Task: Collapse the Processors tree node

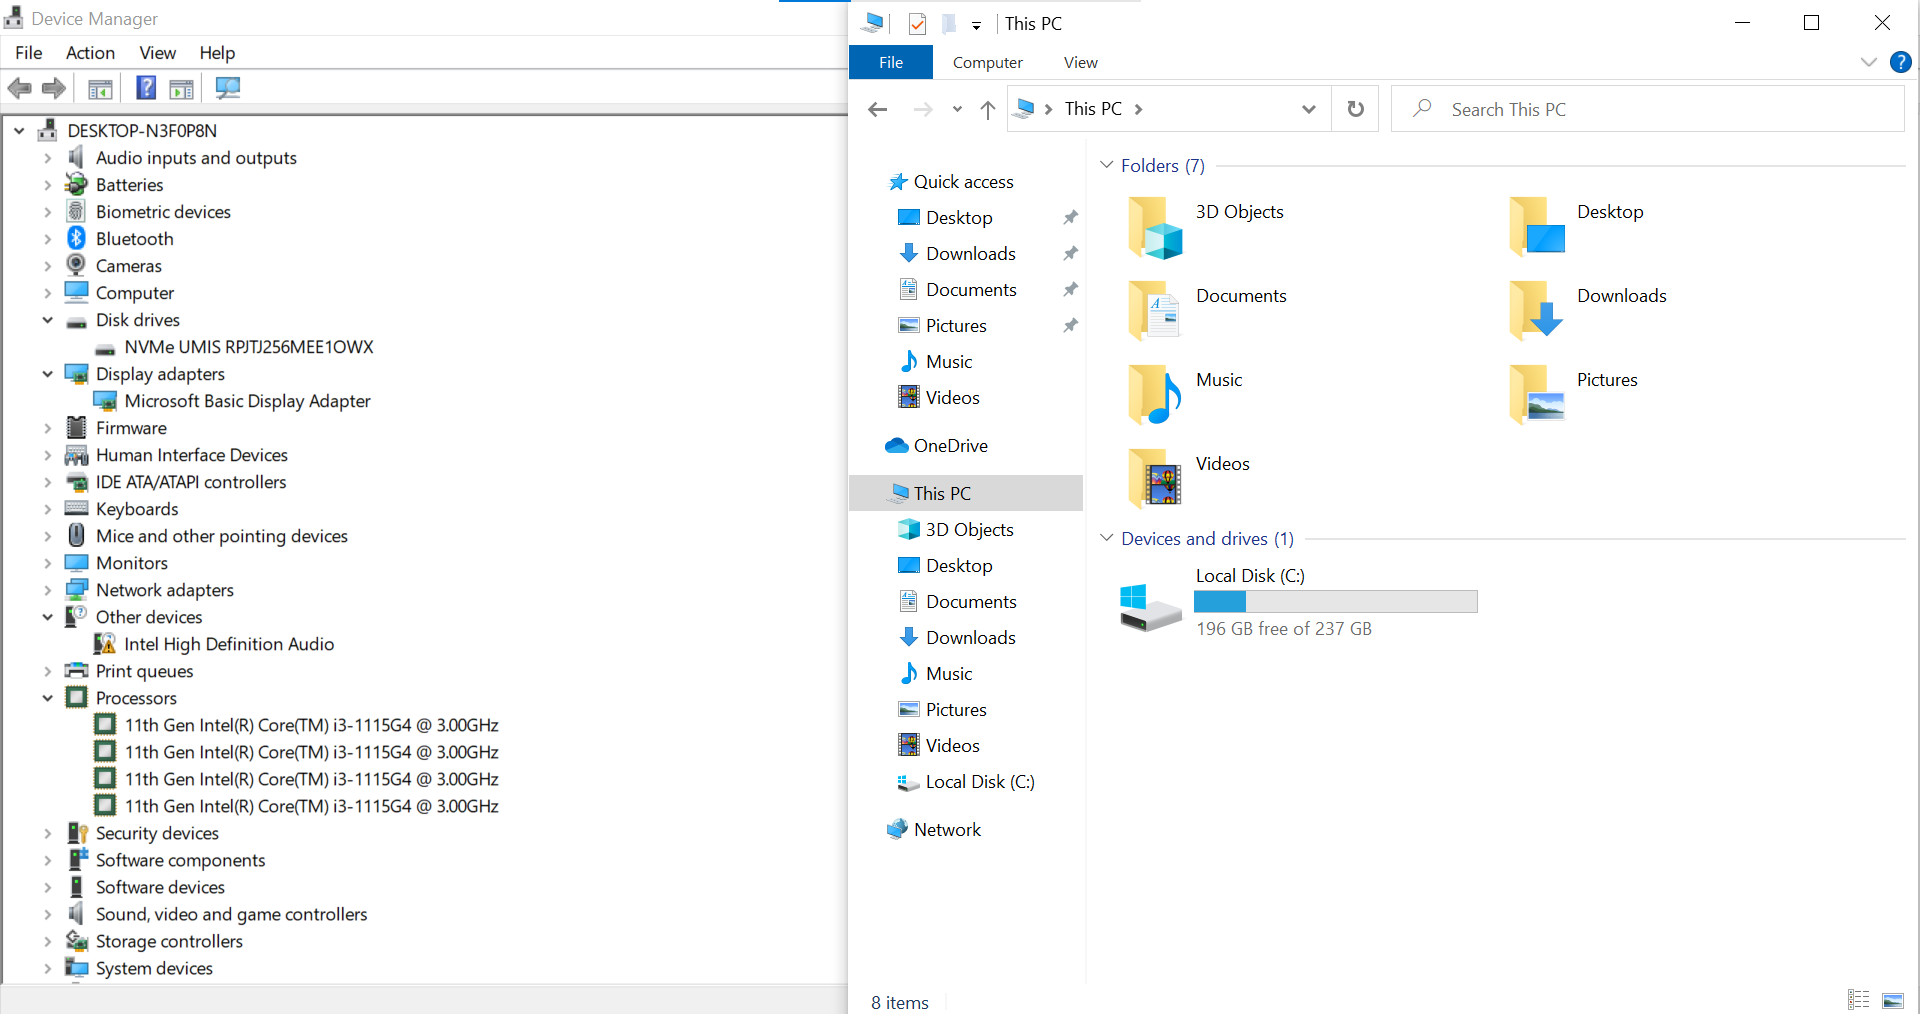Action: (47, 698)
